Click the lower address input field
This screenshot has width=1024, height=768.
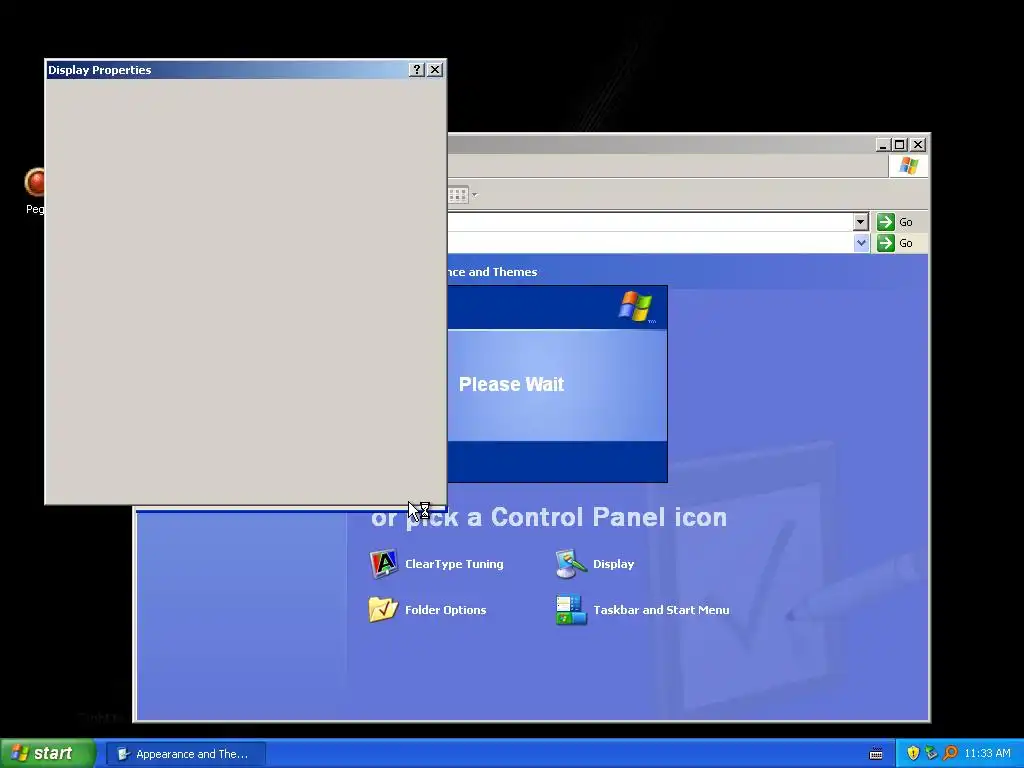651,243
